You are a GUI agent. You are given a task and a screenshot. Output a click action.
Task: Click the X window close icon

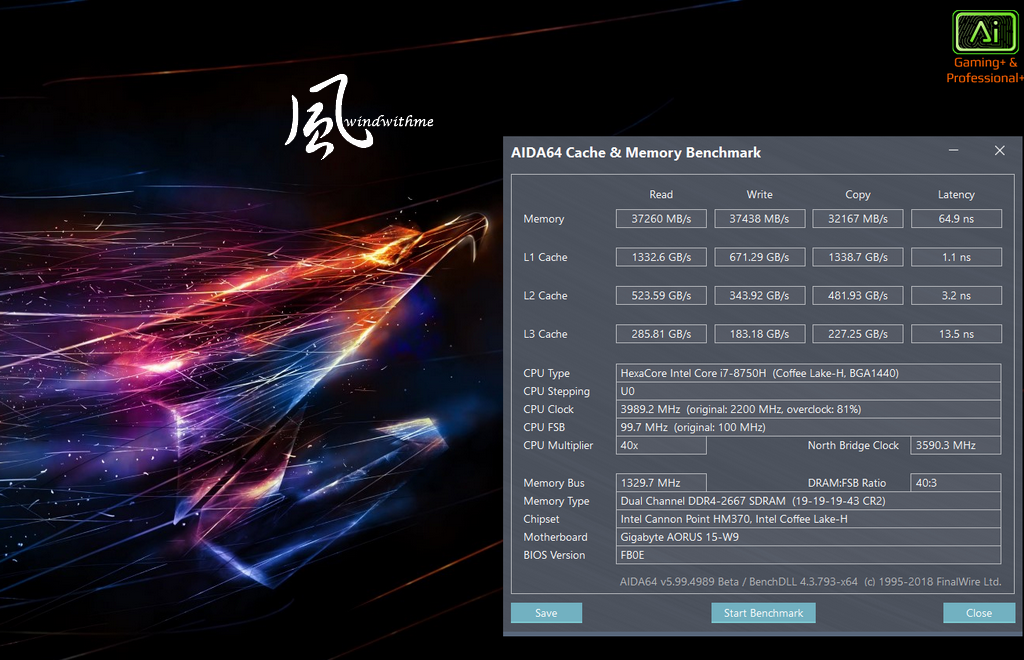[x=999, y=151]
